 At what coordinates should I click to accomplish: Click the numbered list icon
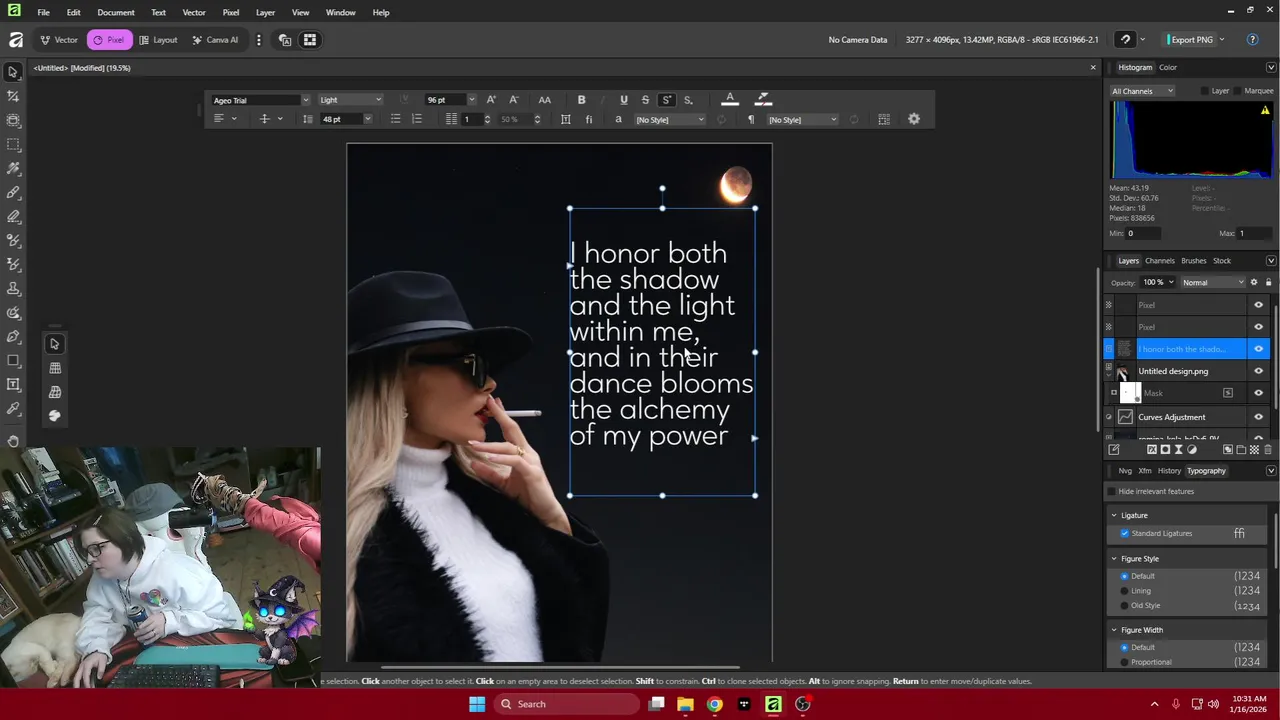point(417,119)
